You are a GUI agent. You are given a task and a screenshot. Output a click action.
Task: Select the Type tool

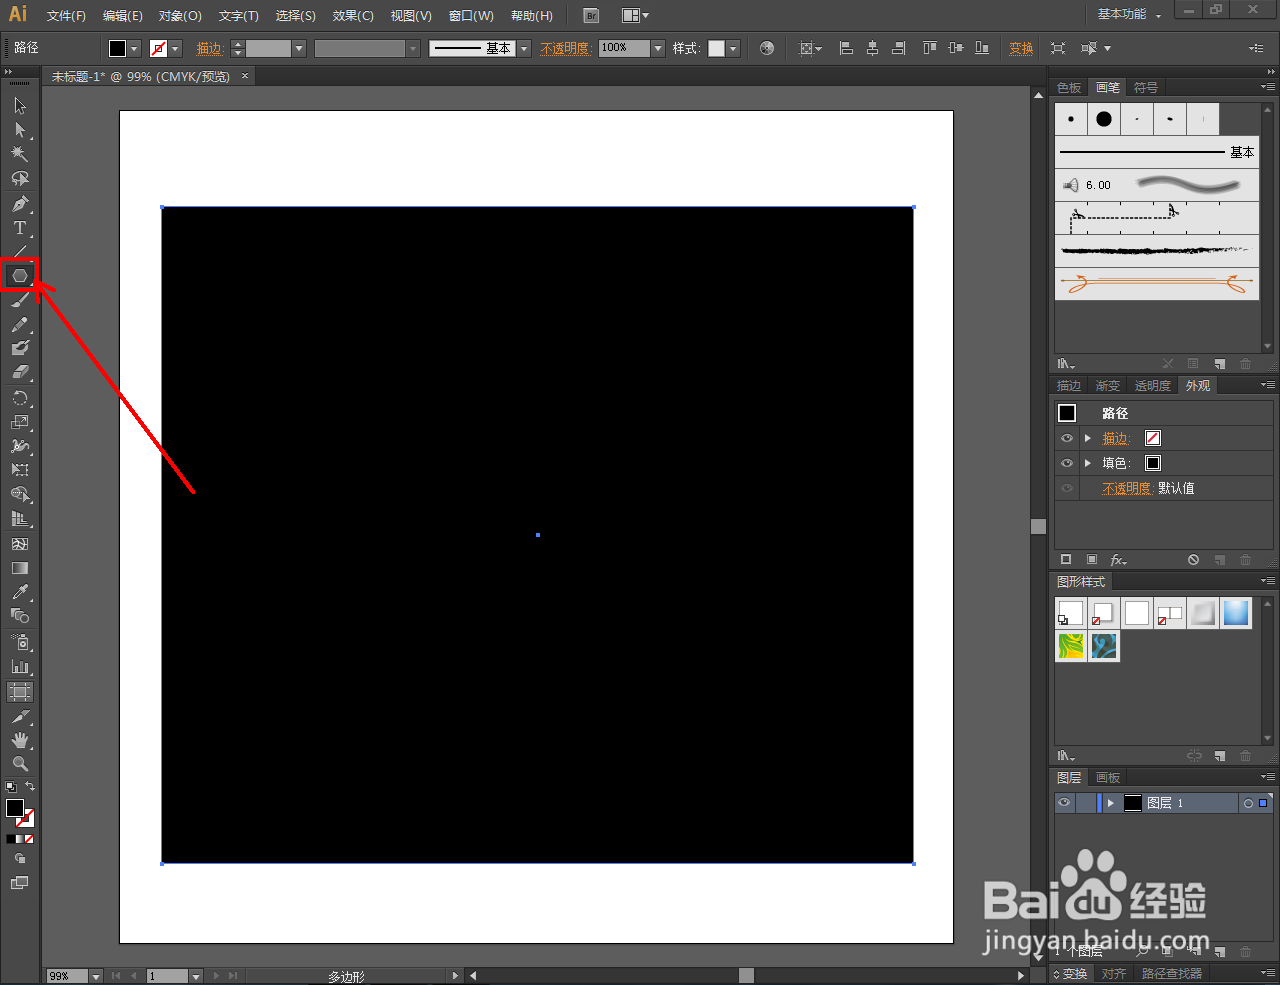(x=20, y=228)
